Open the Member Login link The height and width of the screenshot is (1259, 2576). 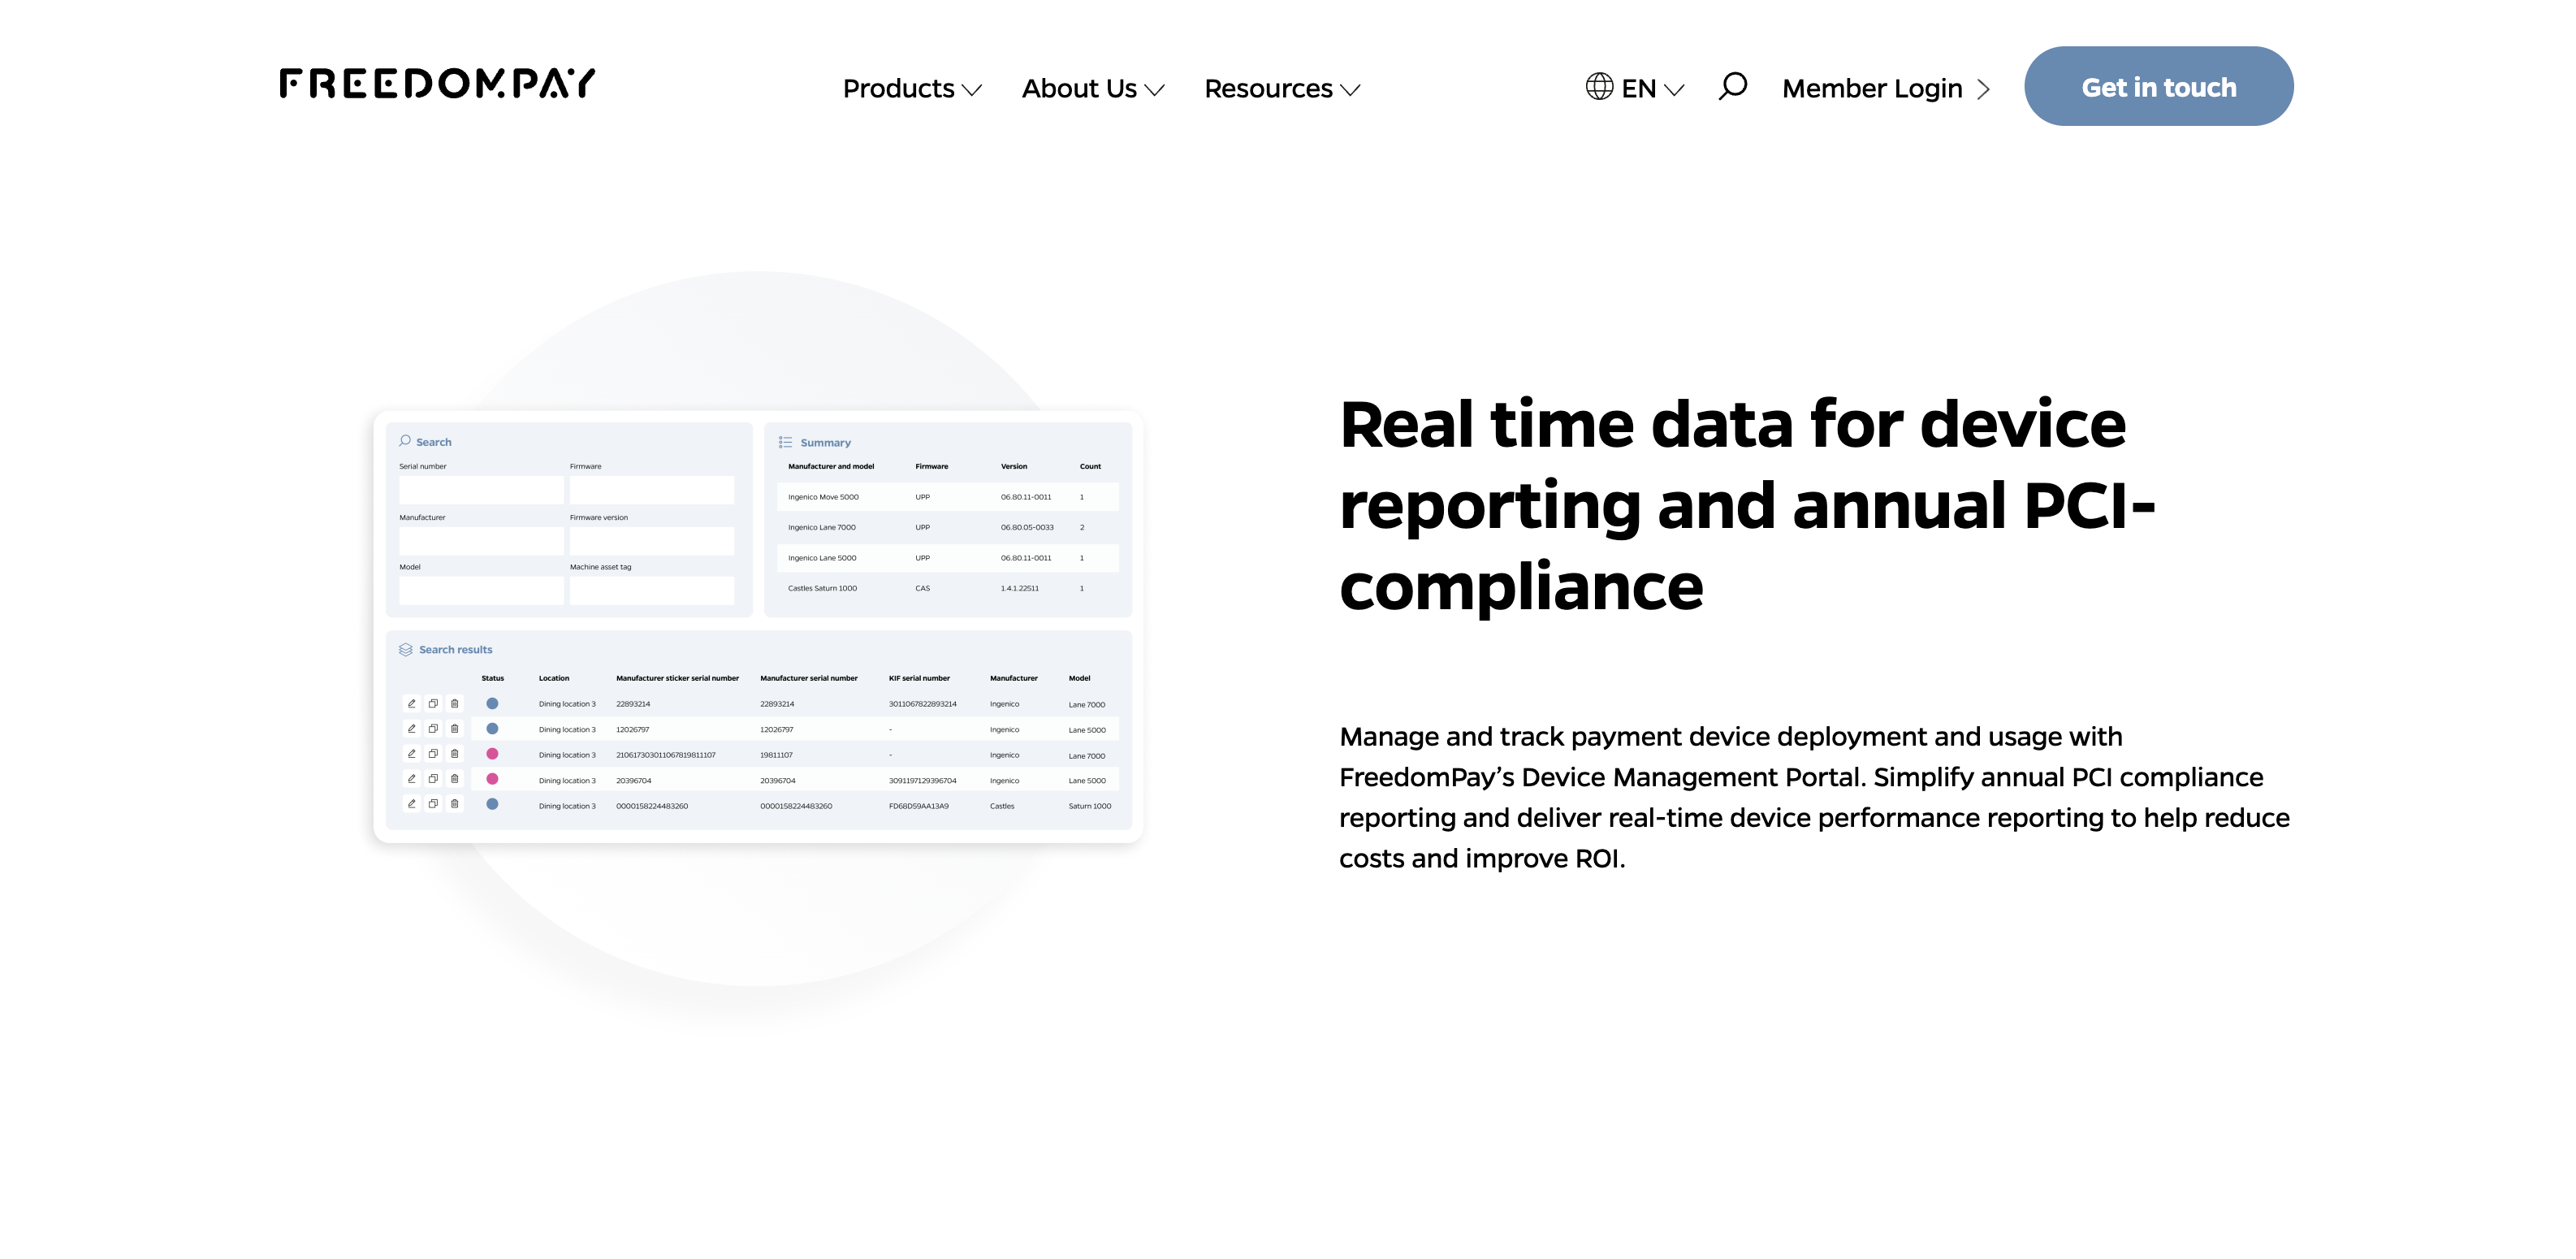[x=1886, y=88]
